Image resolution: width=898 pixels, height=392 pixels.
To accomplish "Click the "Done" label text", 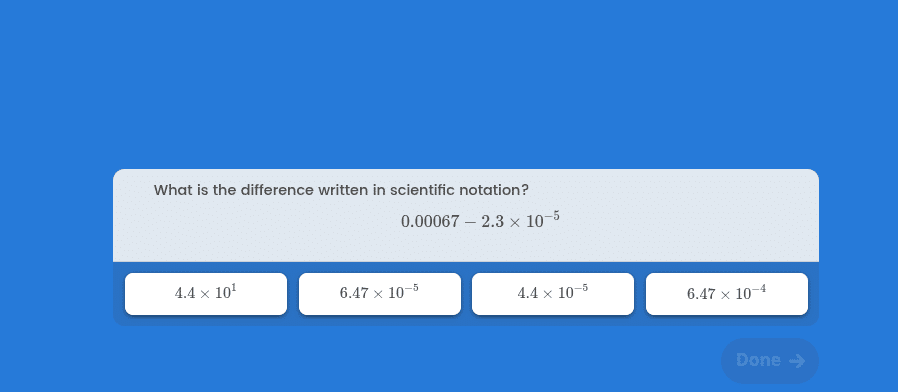I will tap(758, 360).
